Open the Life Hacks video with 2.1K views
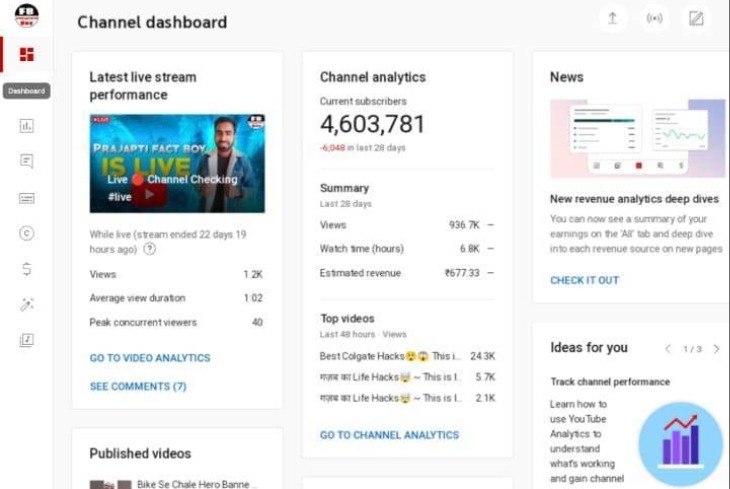 [x=407, y=398]
